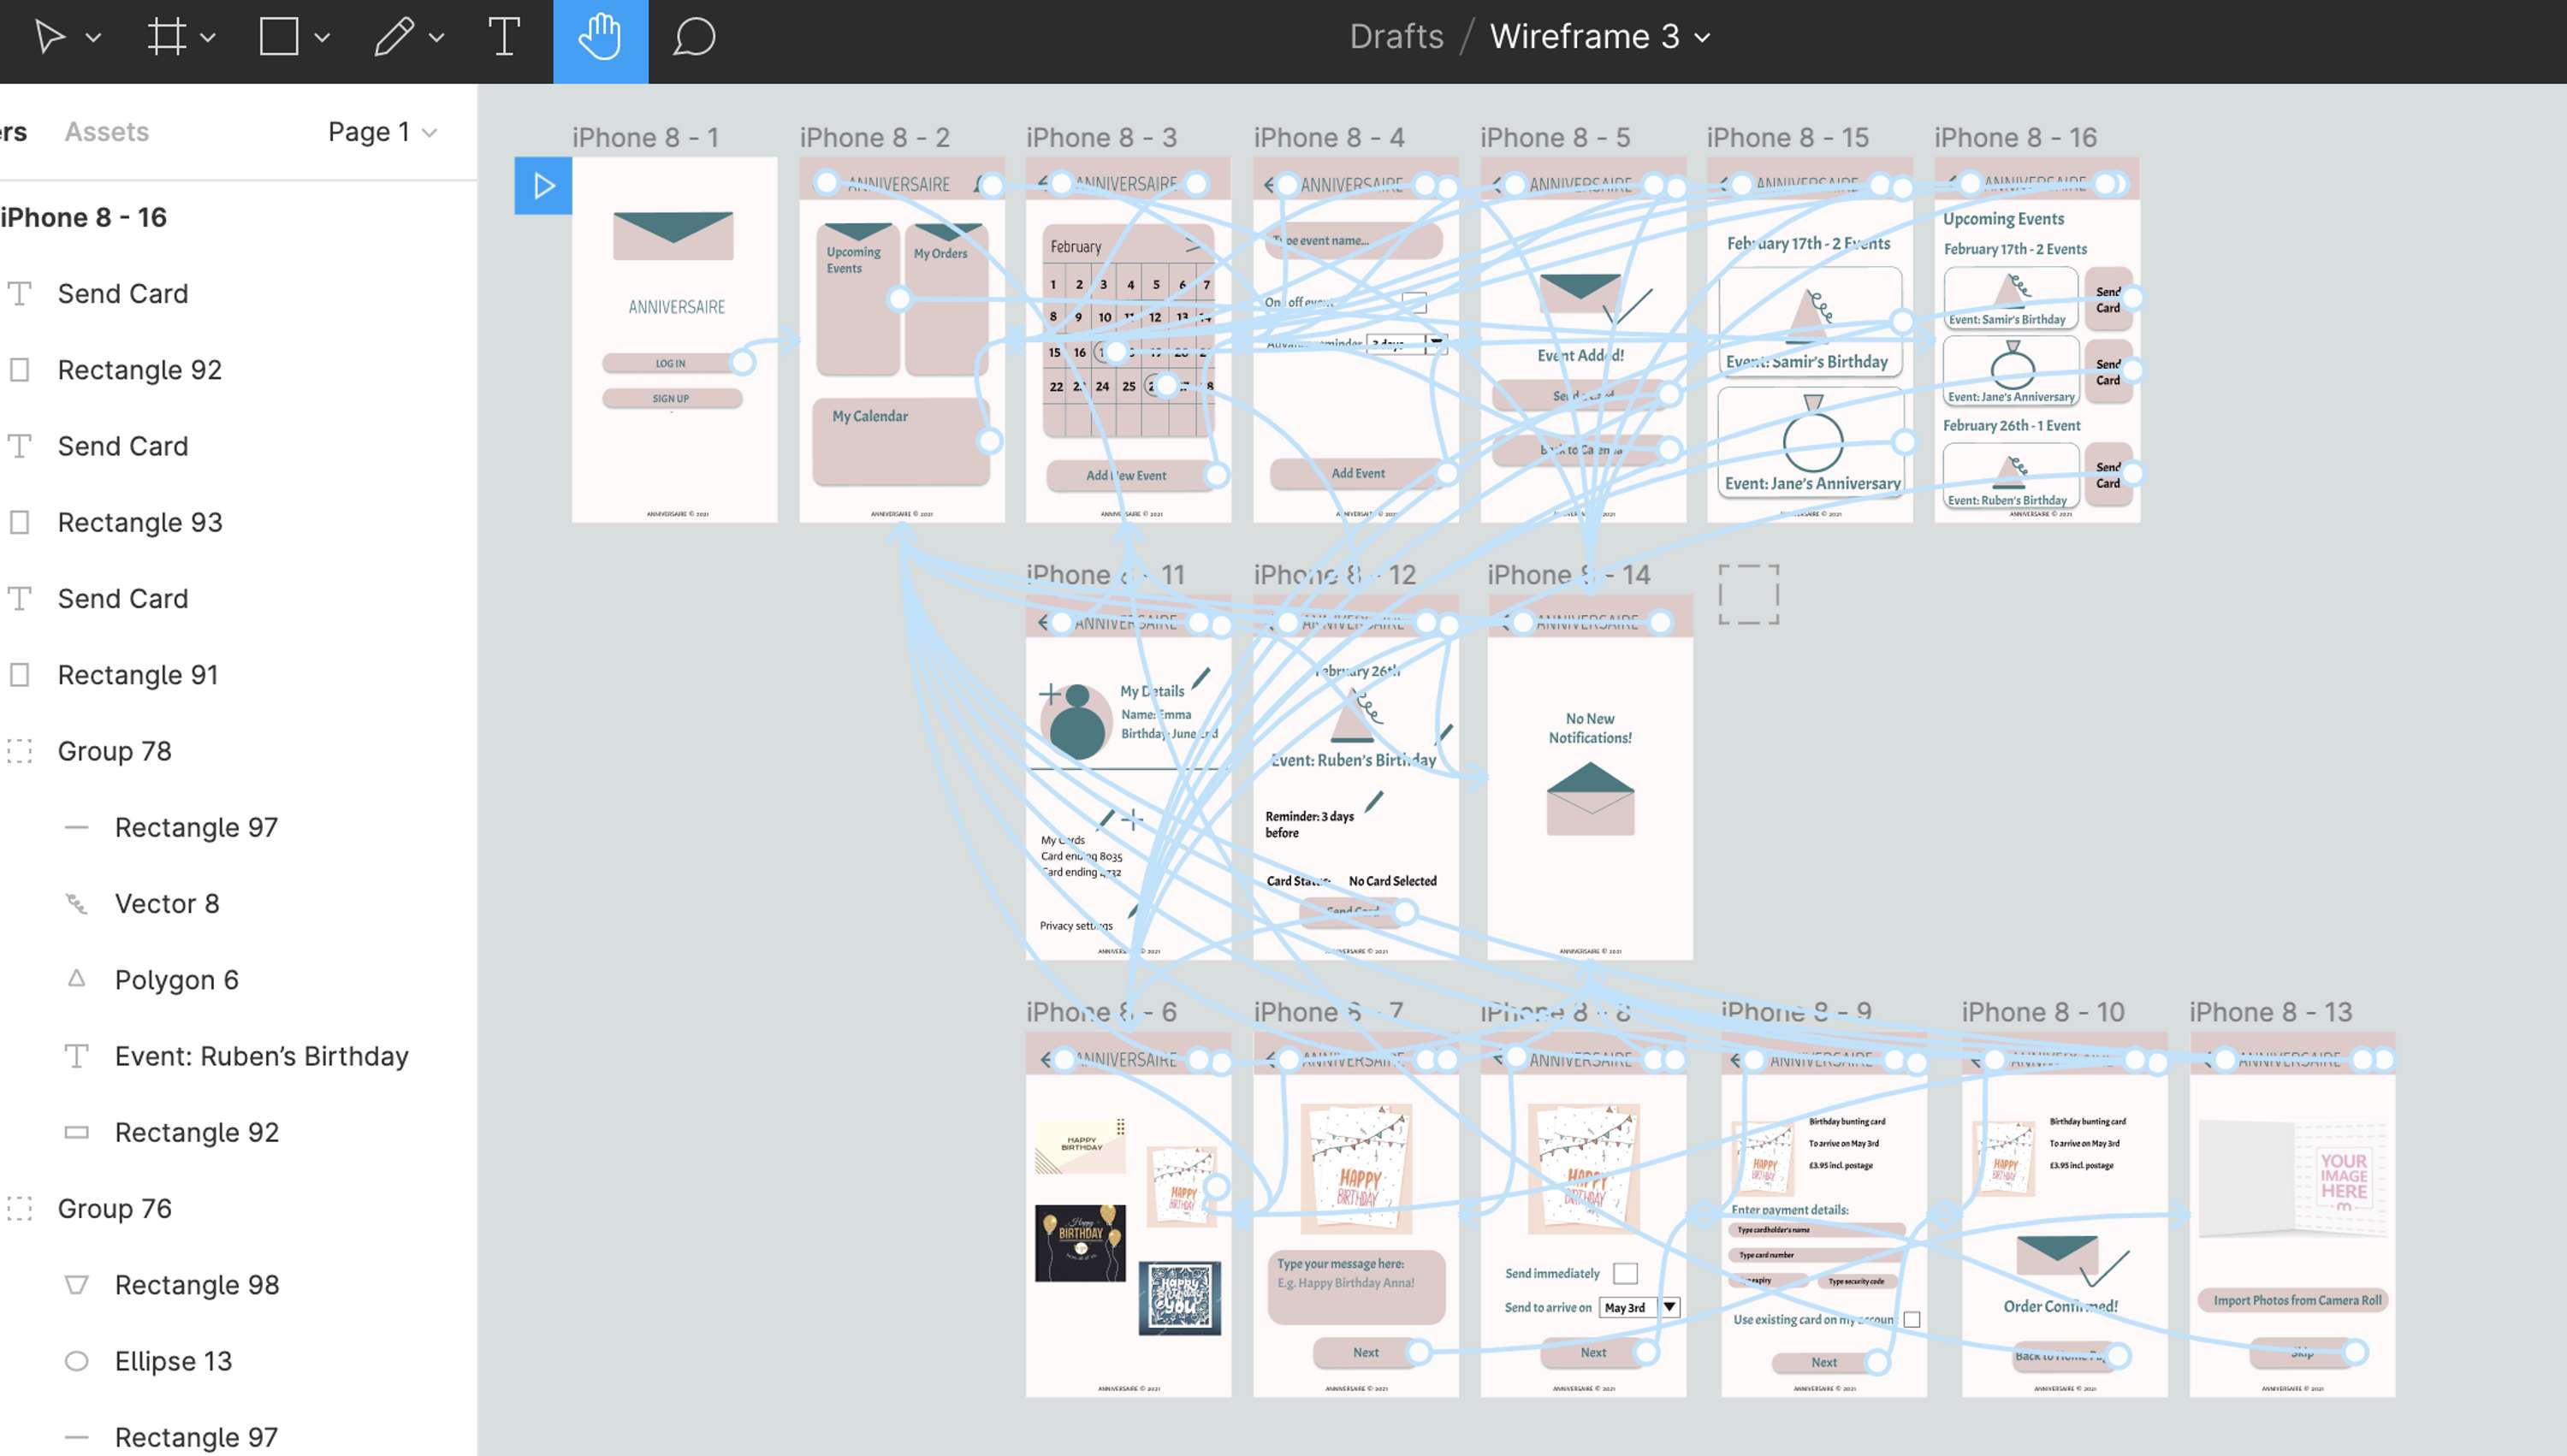Switch to the Assets tab

click(x=107, y=132)
